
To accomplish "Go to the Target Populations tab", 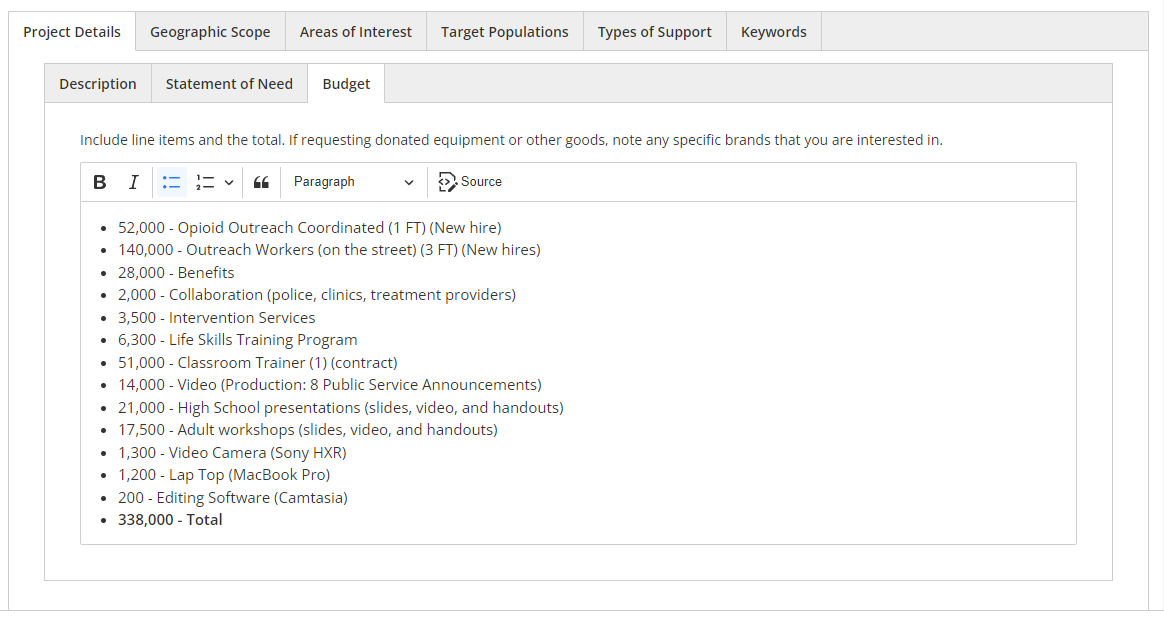I will coord(505,32).
